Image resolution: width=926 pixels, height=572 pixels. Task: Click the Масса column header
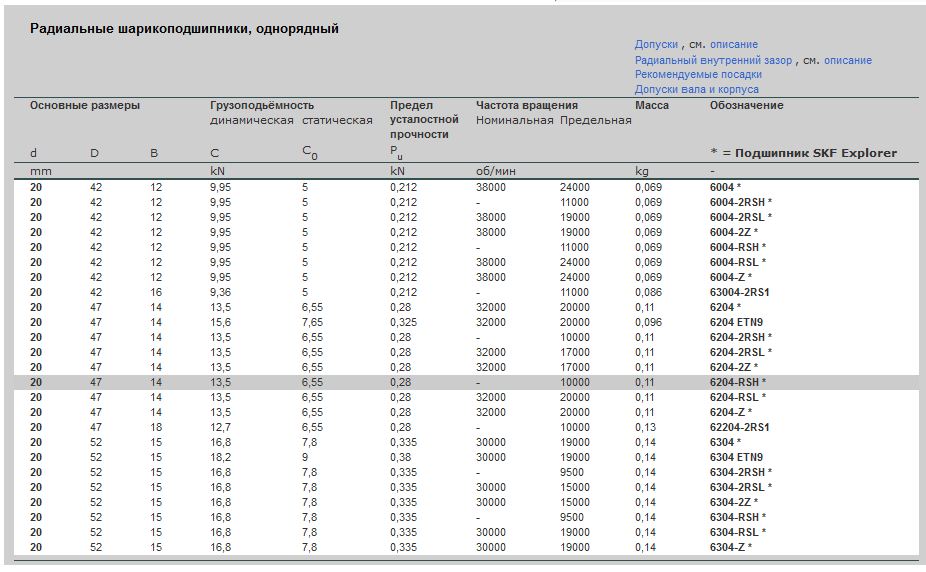pos(651,105)
